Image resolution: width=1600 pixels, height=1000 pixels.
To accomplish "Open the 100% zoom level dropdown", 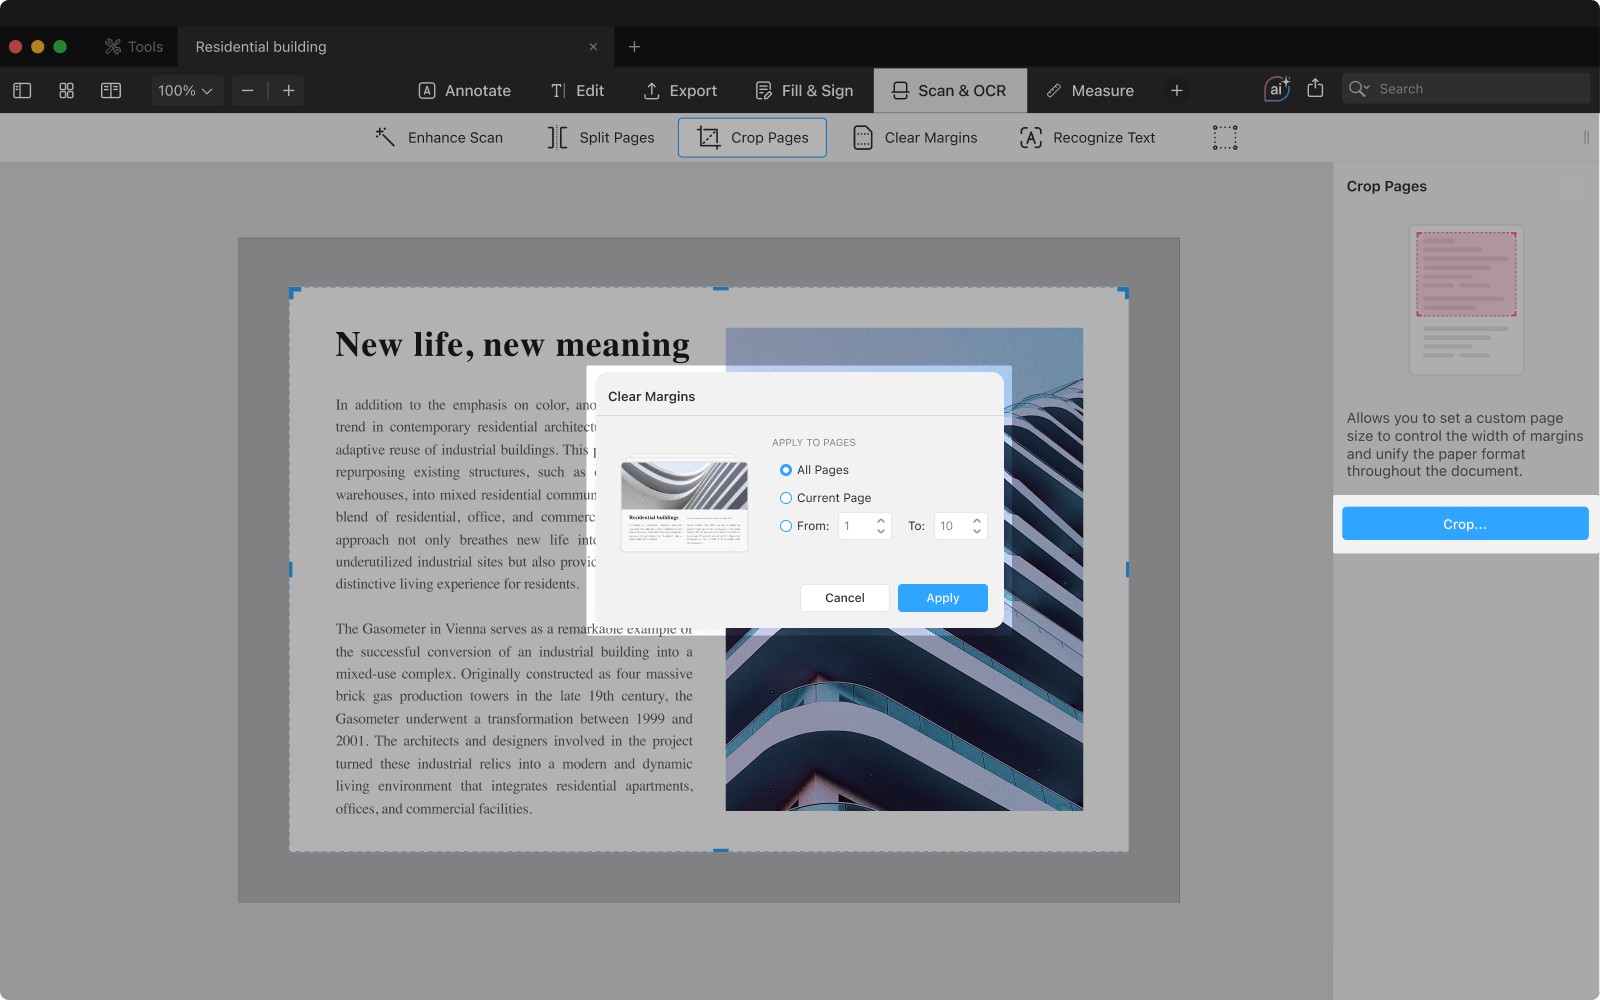I will (x=186, y=91).
